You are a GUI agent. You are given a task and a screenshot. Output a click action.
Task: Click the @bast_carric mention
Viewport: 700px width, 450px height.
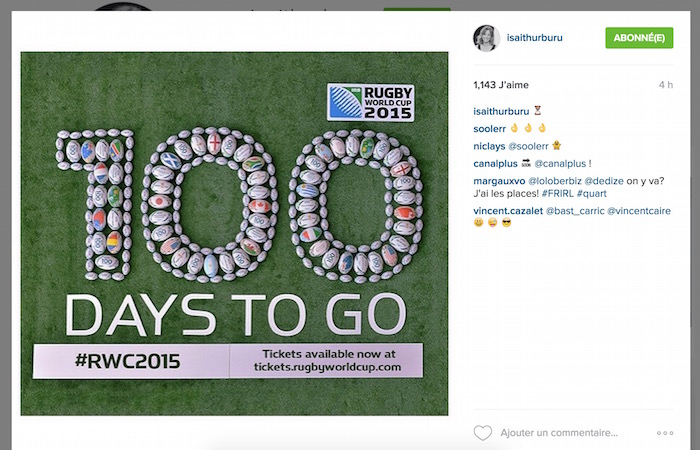coord(576,211)
